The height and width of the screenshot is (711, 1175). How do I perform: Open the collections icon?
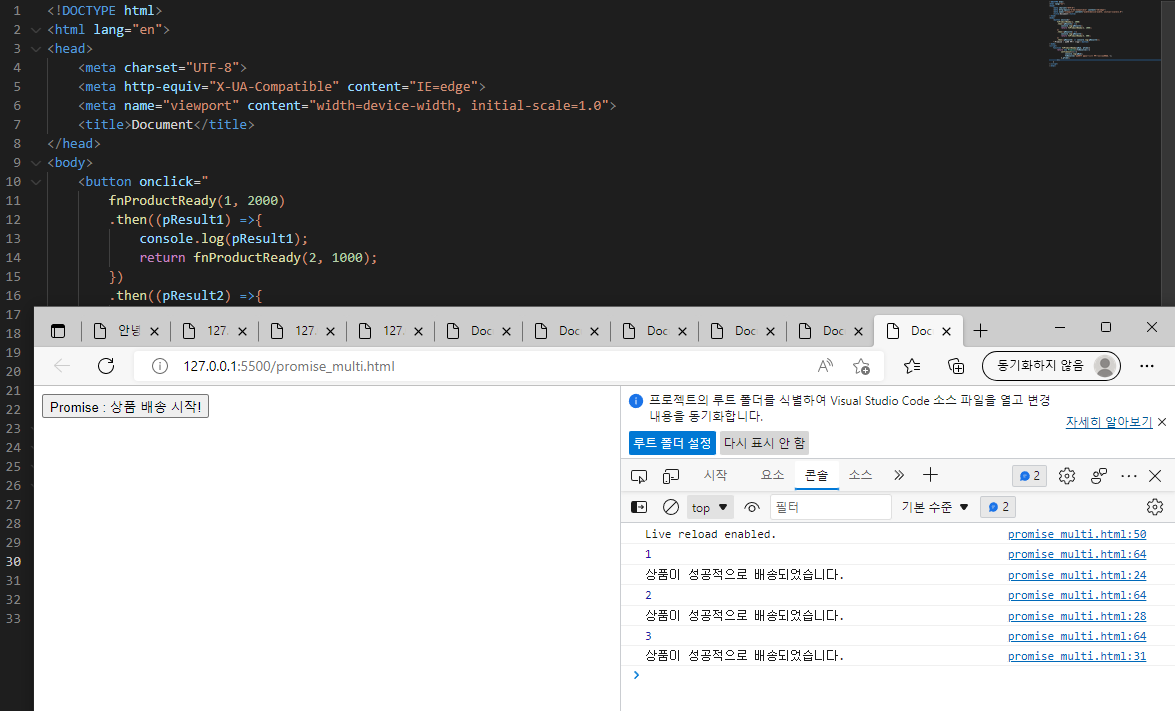[x=955, y=366]
